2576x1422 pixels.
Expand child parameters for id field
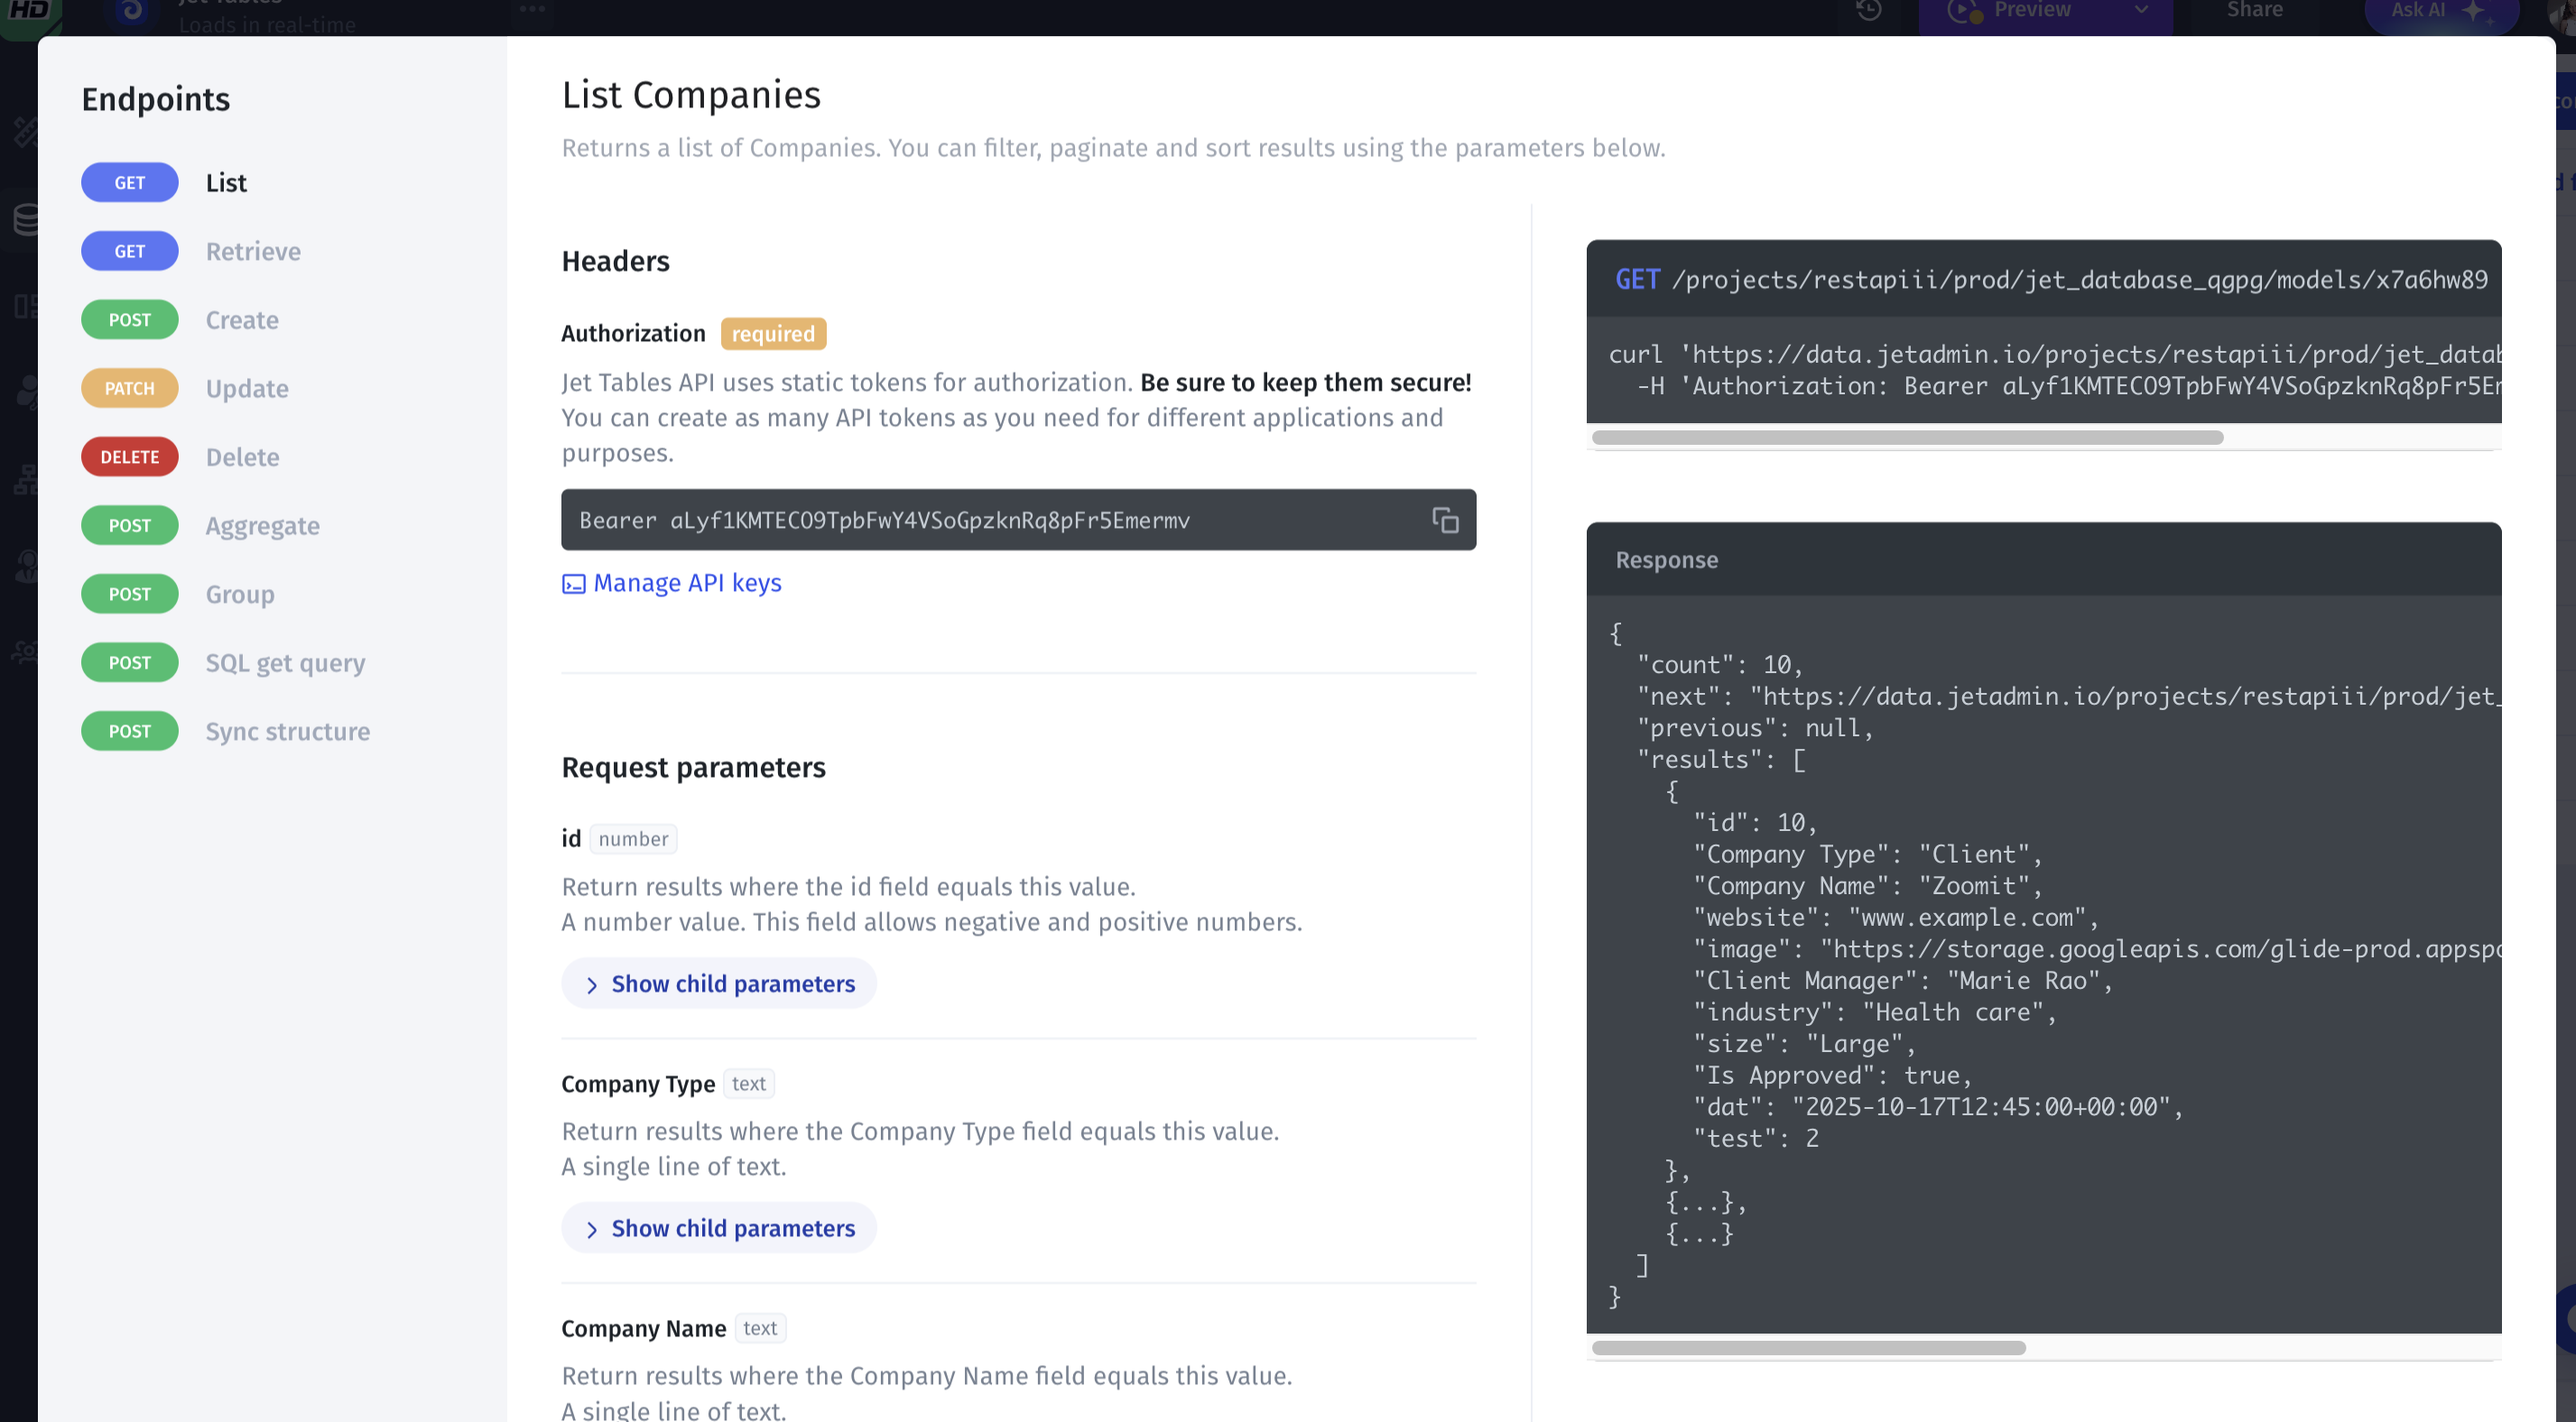coord(719,984)
